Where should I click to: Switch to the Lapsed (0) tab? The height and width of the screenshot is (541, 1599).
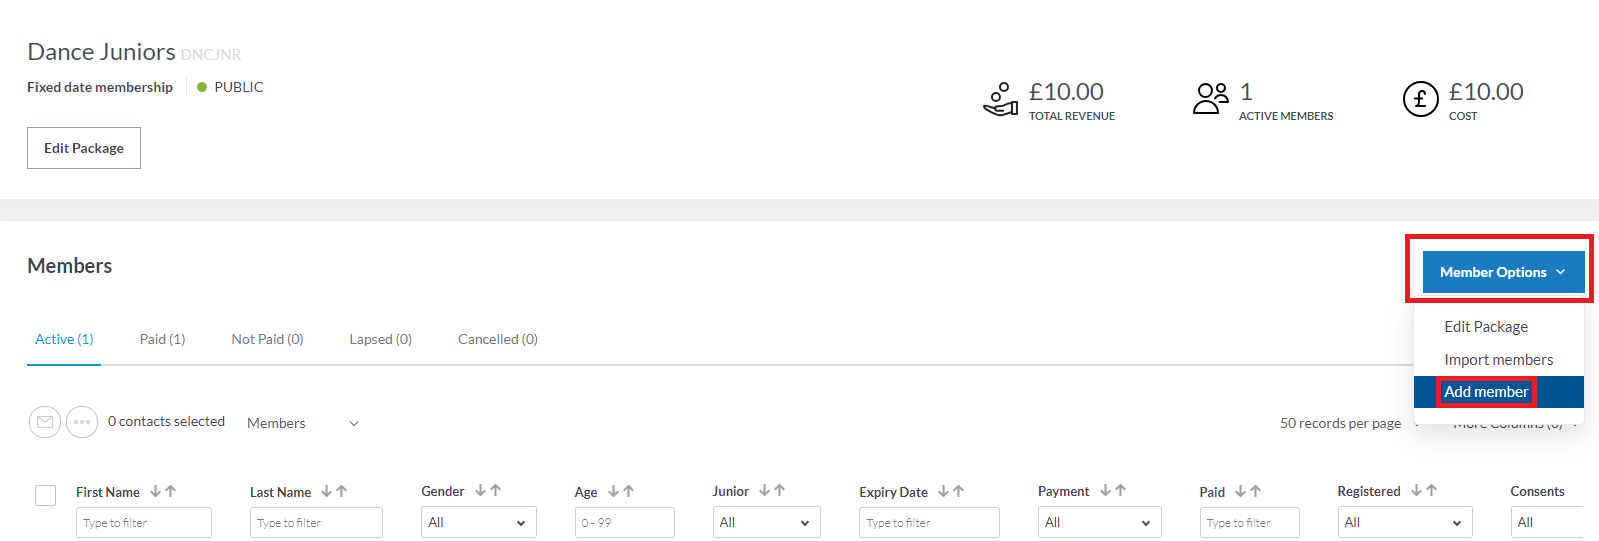point(380,339)
